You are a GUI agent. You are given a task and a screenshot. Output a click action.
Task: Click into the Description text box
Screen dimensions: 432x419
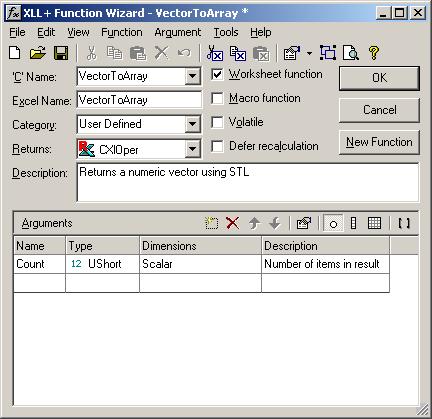coord(248,182)
